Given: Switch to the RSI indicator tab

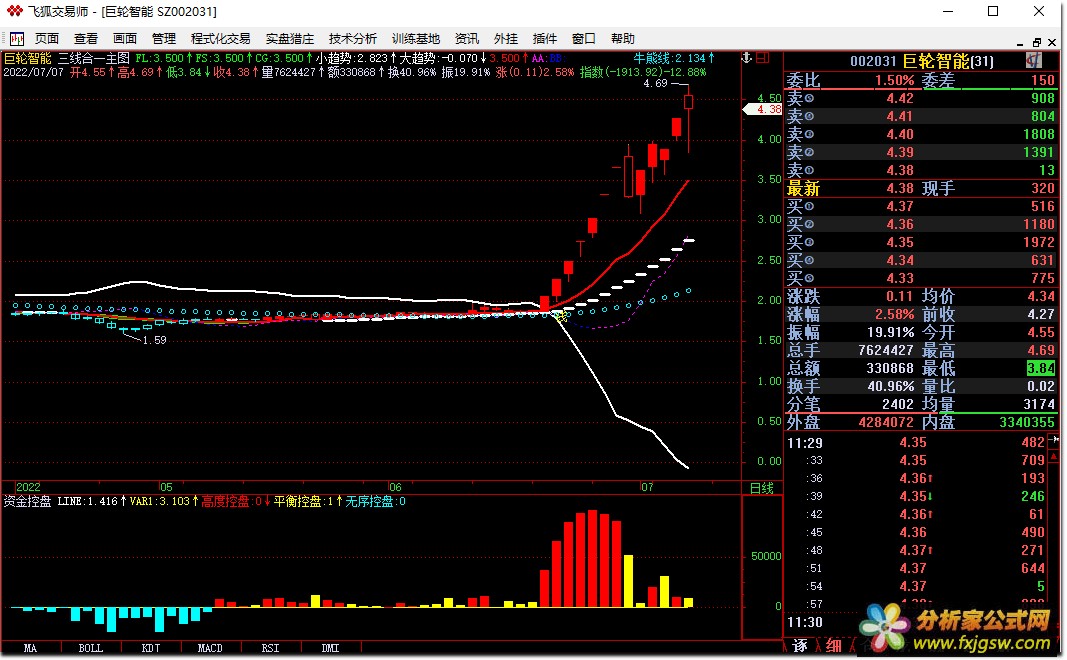Looking at the screenshot, I should 270,648.
